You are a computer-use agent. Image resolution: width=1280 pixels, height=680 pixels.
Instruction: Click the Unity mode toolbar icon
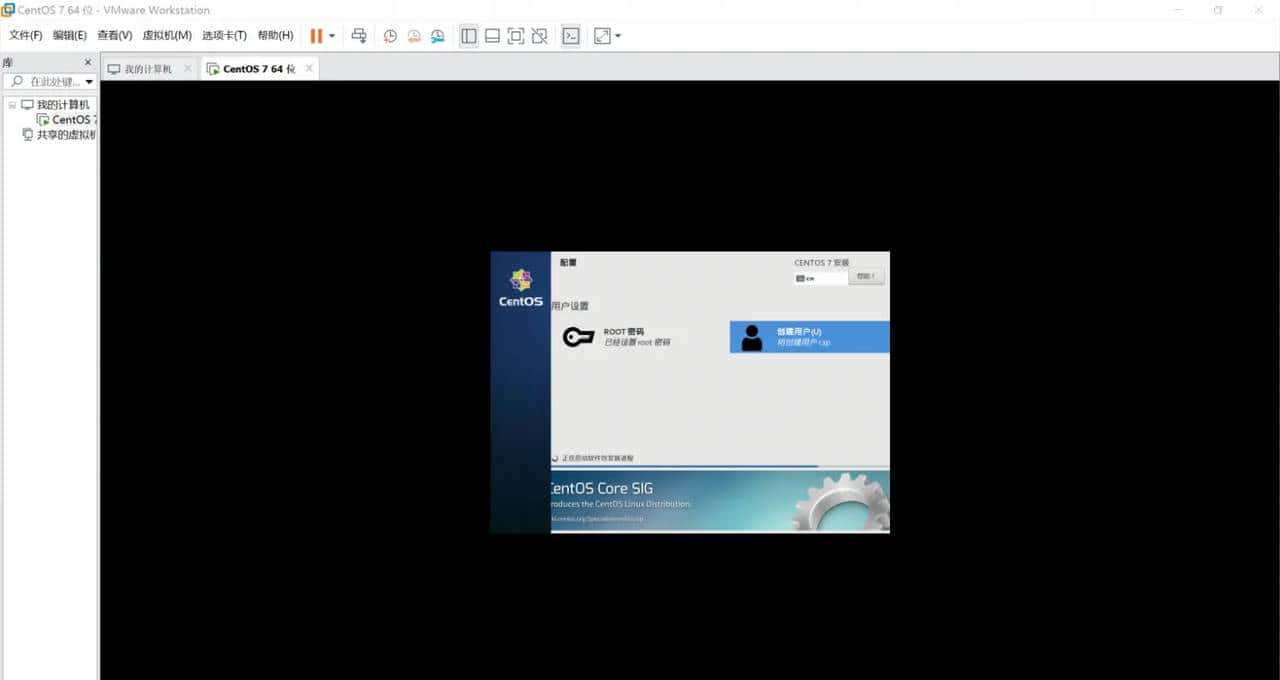[540, 36]
